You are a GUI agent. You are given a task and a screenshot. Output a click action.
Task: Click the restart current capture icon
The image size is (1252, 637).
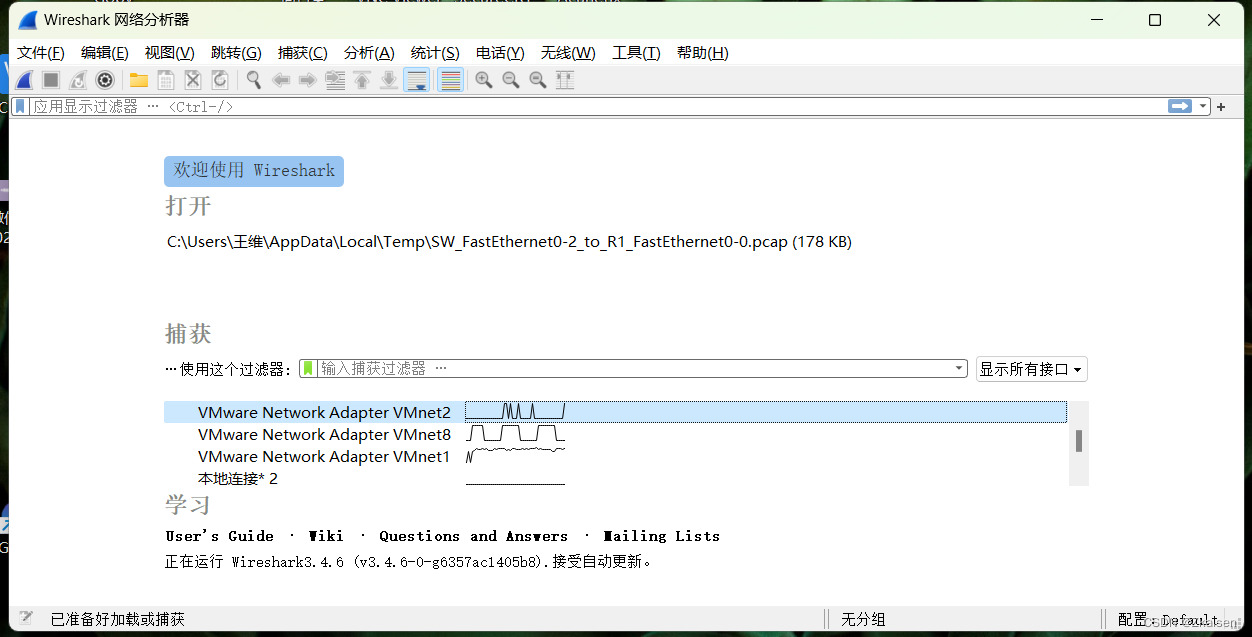[78, 80]
